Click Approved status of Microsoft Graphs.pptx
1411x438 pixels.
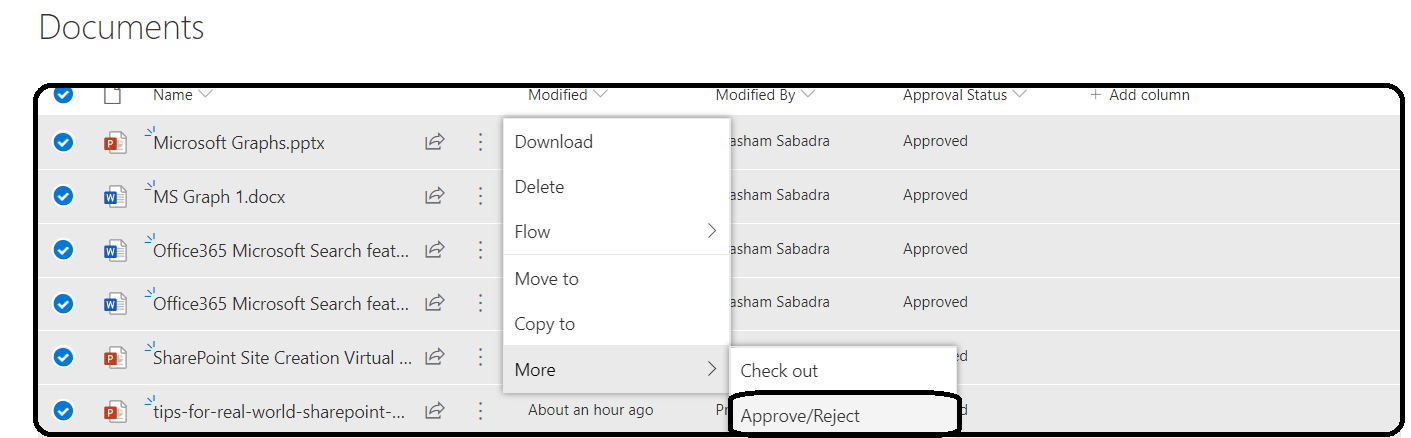pyautogui.click(x=935, y=141)
